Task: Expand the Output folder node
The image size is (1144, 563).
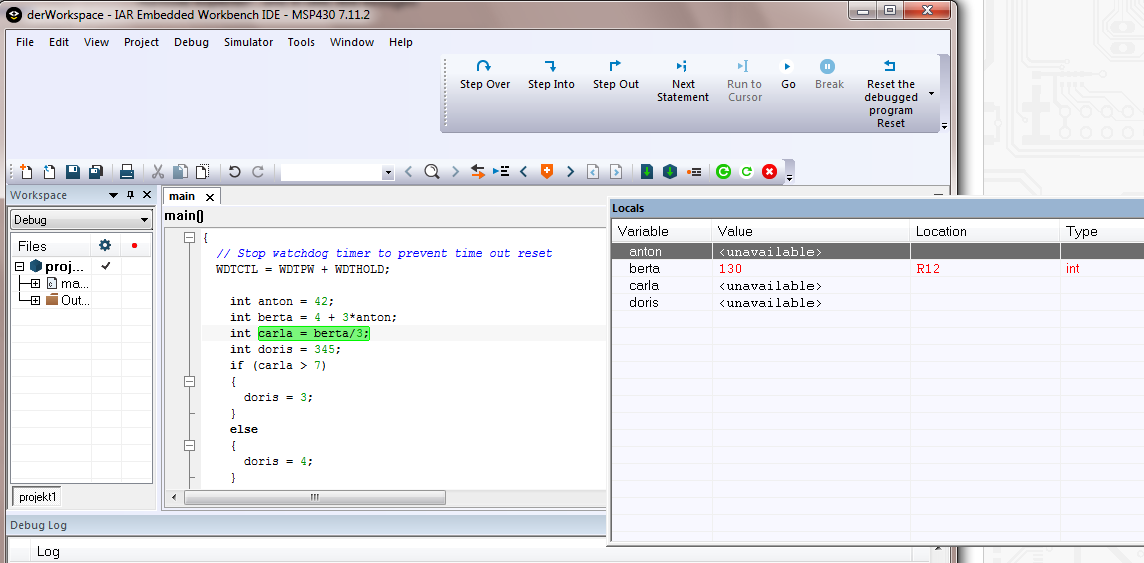Action: (x=35, y=300)
